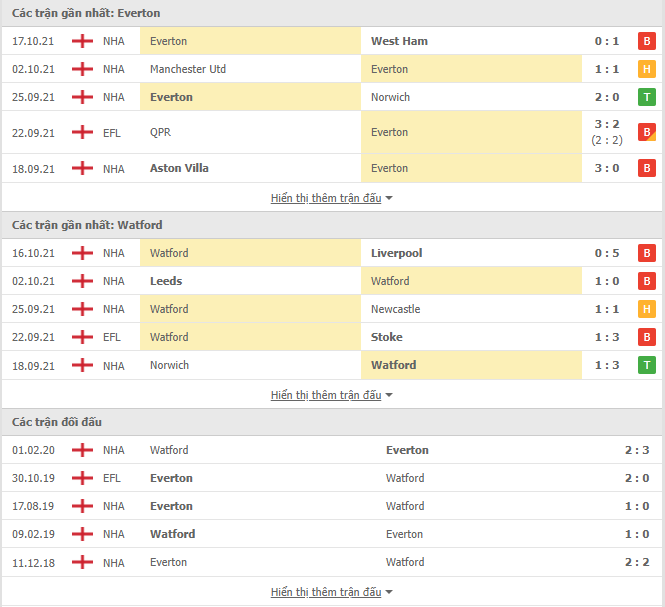
Task: Click the England flag on the Aston Villa row
Action: click(82, 168)
